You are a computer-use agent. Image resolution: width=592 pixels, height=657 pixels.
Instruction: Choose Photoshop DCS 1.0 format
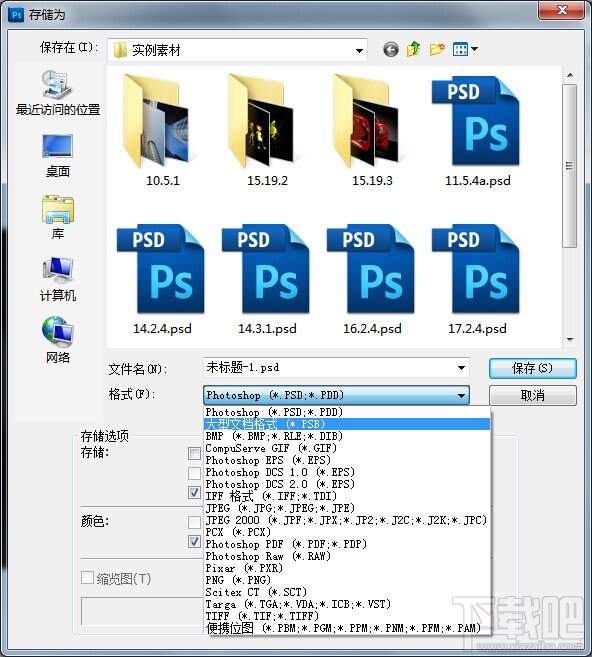pyautogui.click(x=347, y=472)
